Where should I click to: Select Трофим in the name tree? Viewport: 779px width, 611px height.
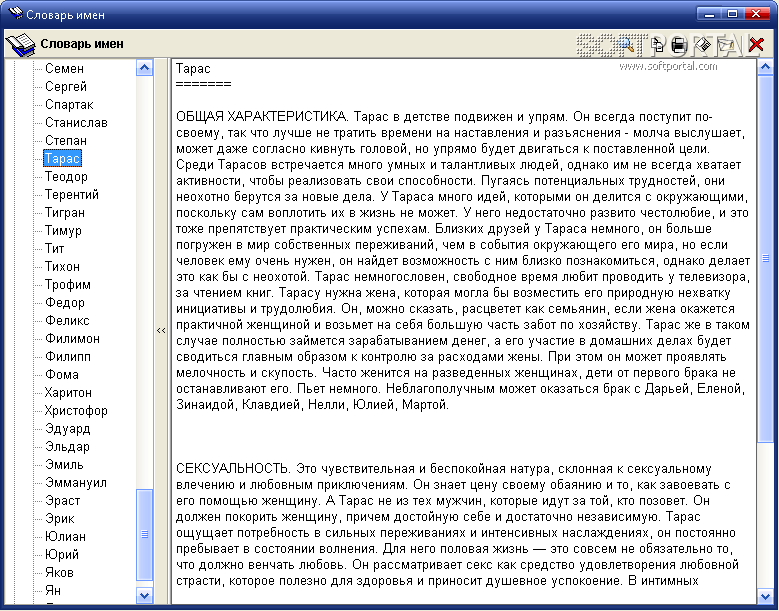(68, 285)
